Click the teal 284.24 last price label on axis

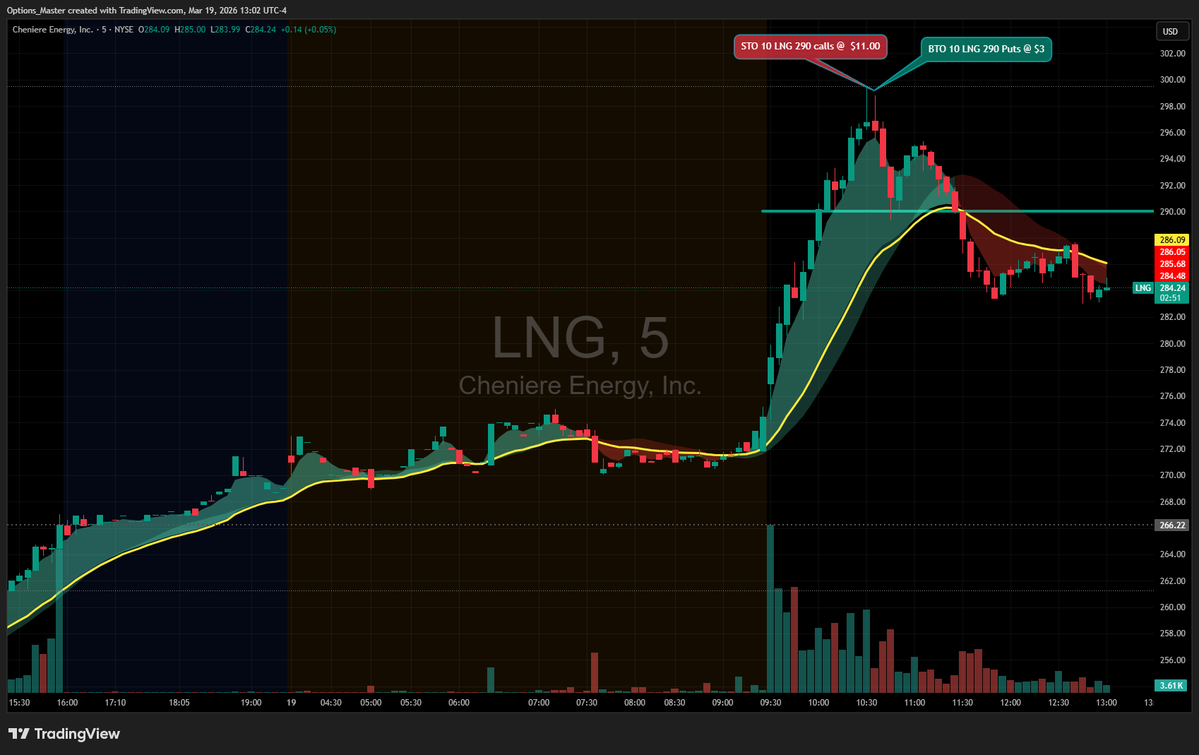pos(1171,288)
